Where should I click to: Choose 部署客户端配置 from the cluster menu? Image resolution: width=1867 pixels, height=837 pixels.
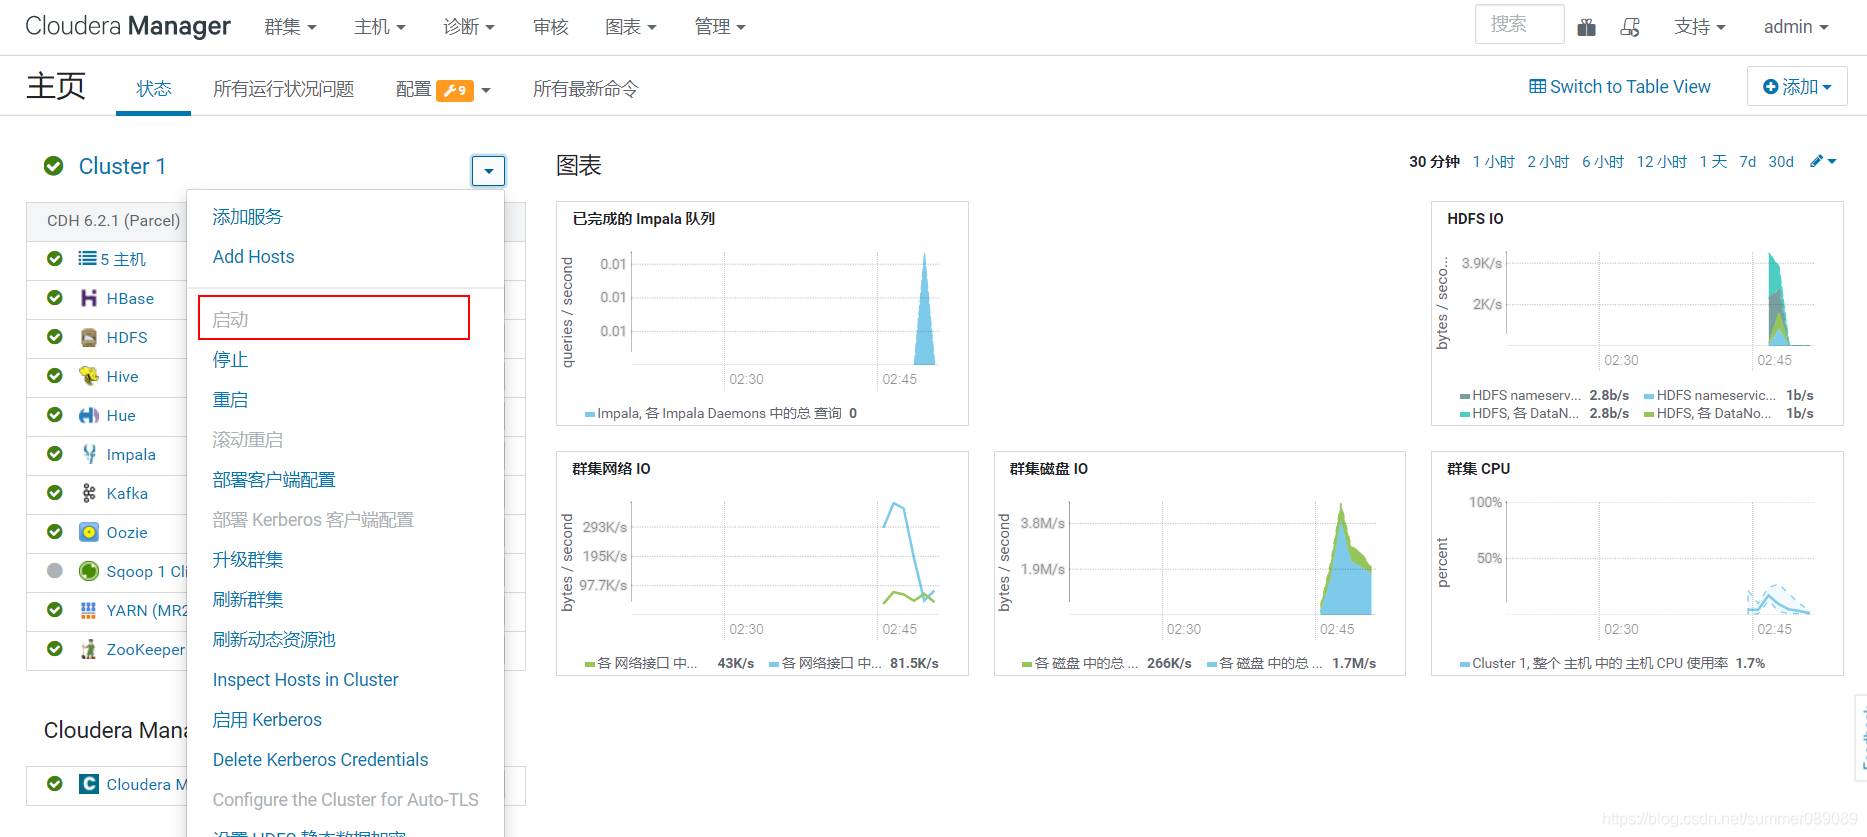pos(274,480)
